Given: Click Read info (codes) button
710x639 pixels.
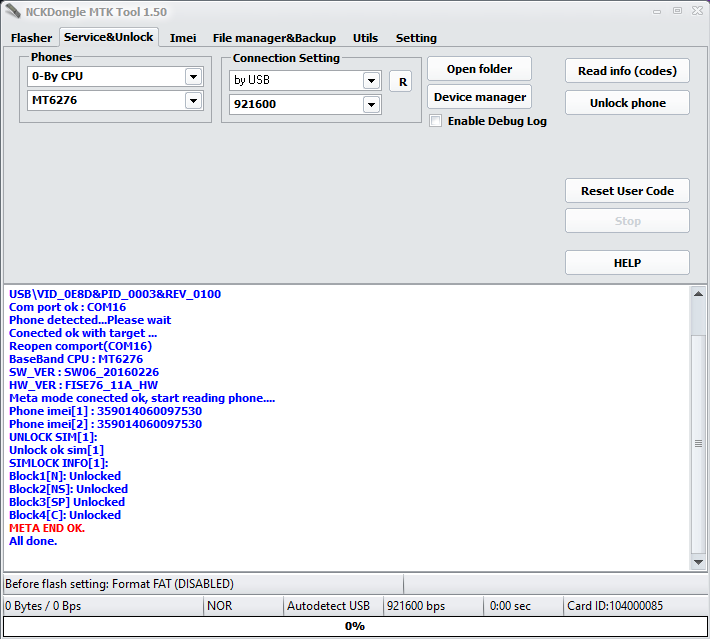Looking at the screenshot, I should (627, 71).
